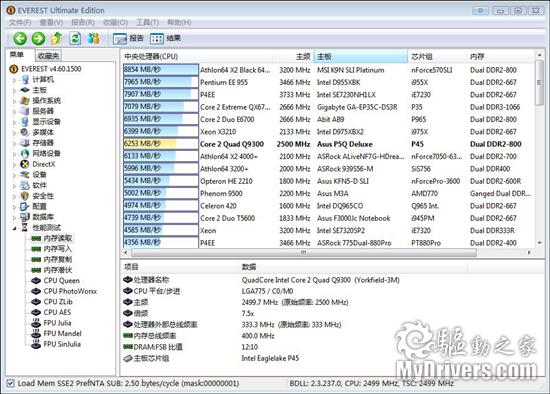This screenshot has height=394, width=550.
Task: Expand the 存储器 tree node
Action: tap(14, 143)
